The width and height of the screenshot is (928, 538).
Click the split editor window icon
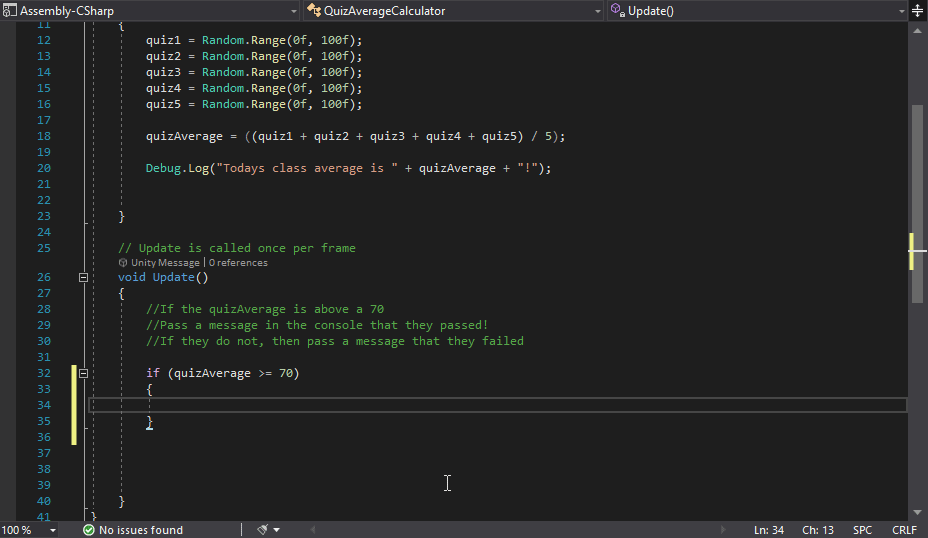(917, 11)
